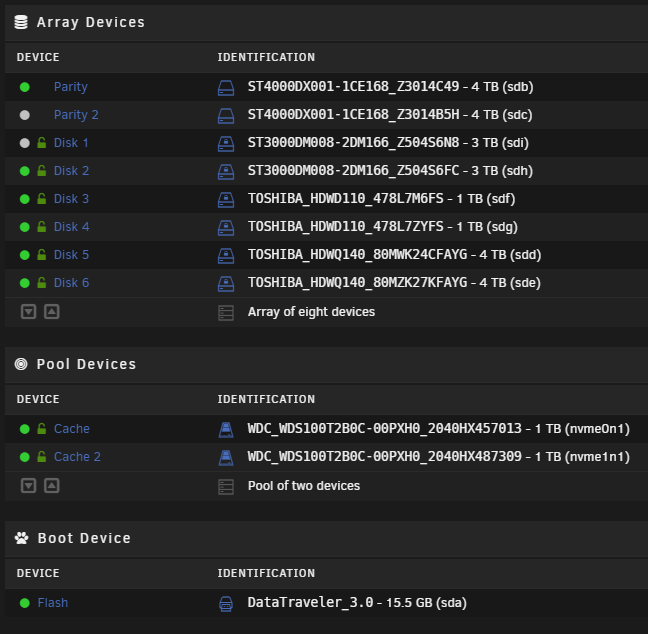Collapse pool devices with the up arrow button
The height and width of the screenshot is (634, 648).
click(x=52, y=485)
